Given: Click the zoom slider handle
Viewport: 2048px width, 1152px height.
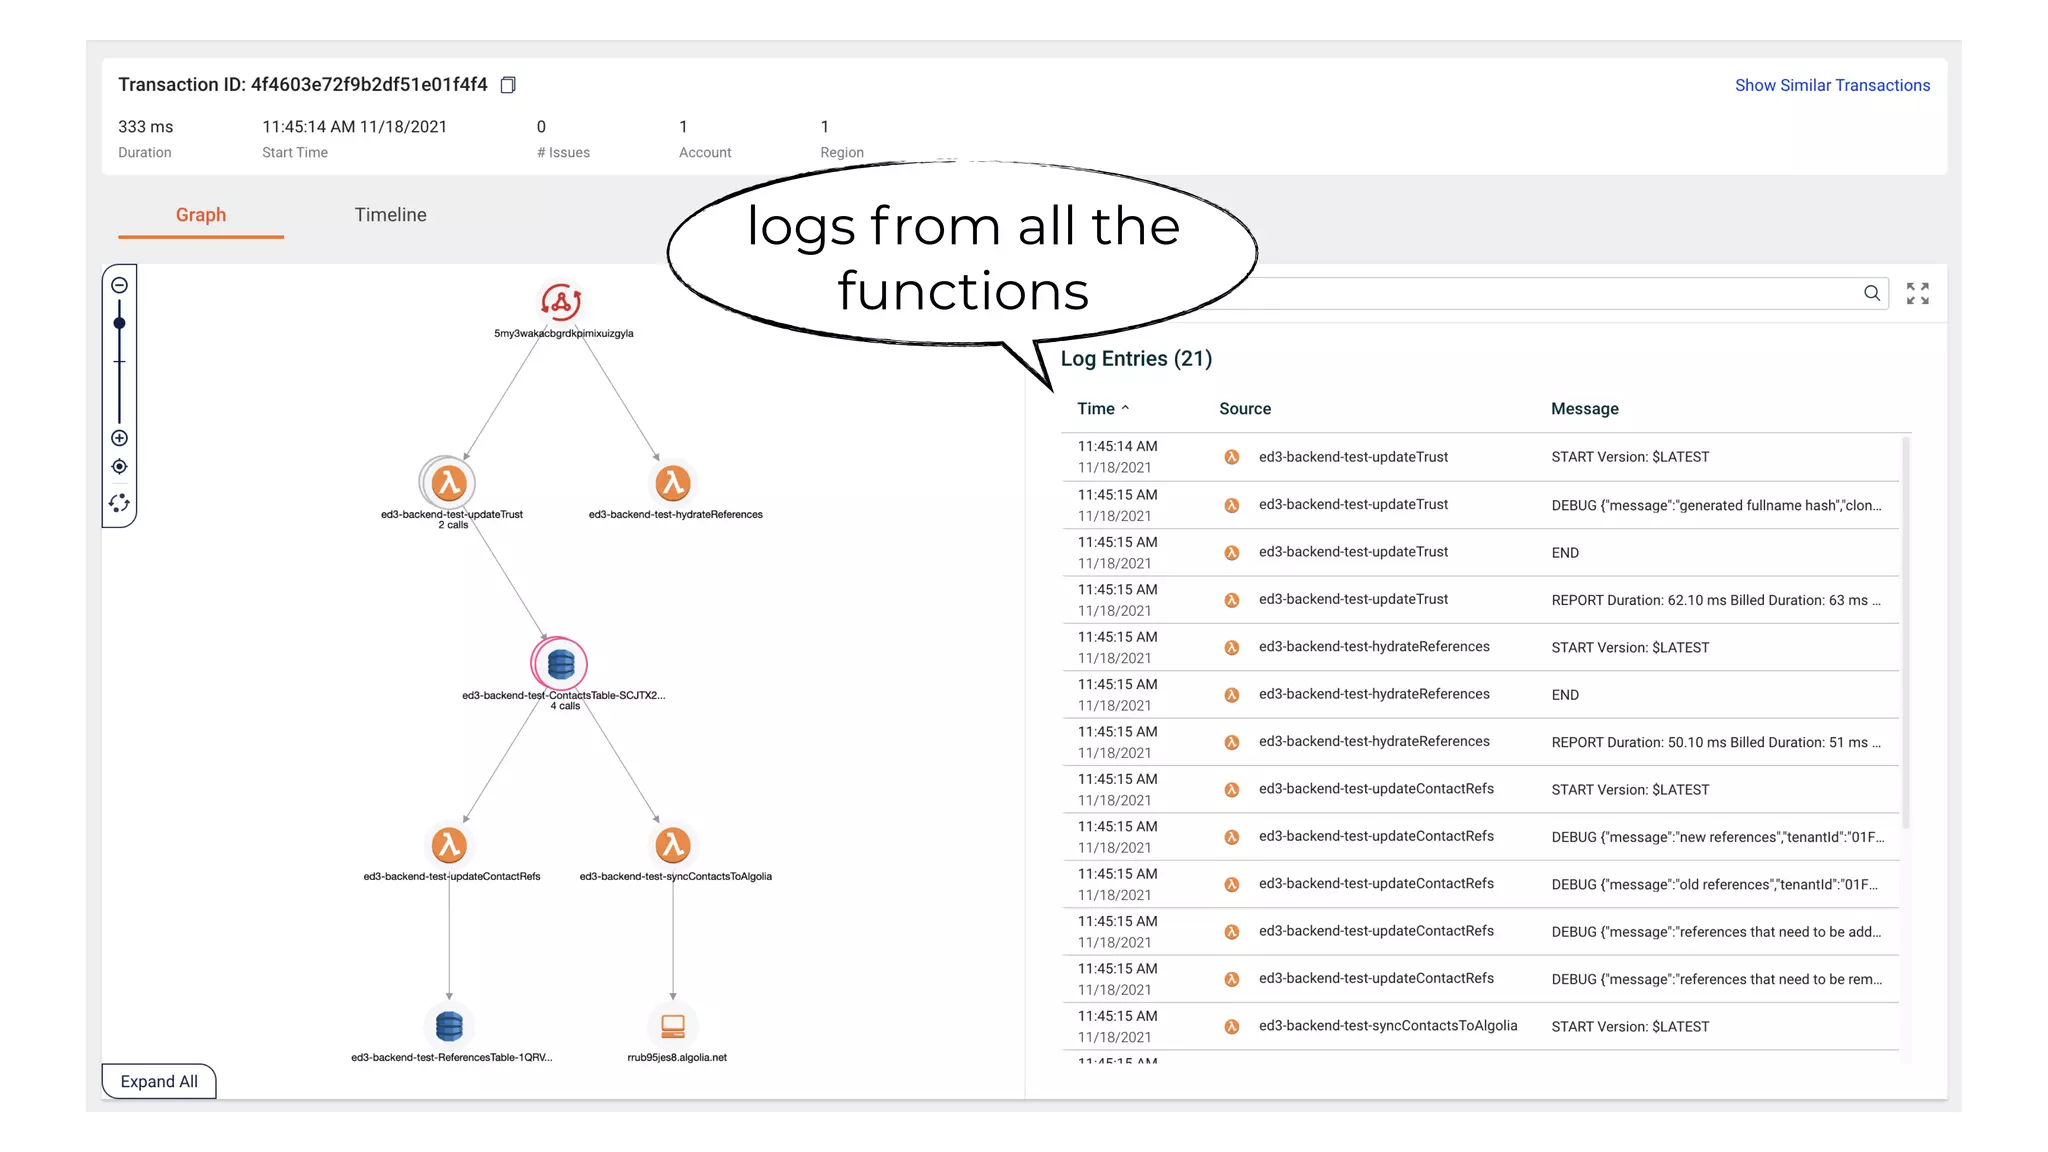Looking at the screenshot, I should [119, 323].
